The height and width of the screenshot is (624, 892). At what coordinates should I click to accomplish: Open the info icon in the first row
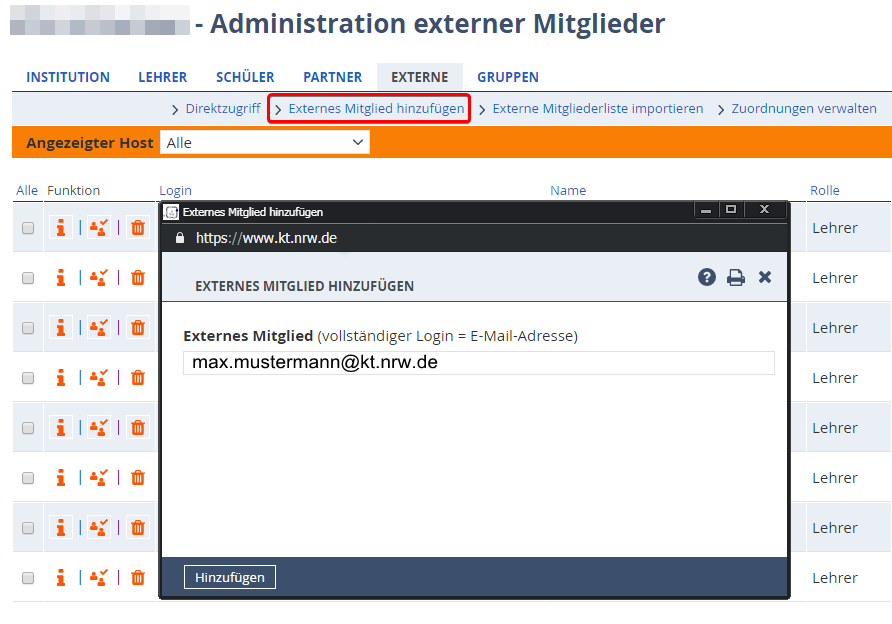[61, 227]
